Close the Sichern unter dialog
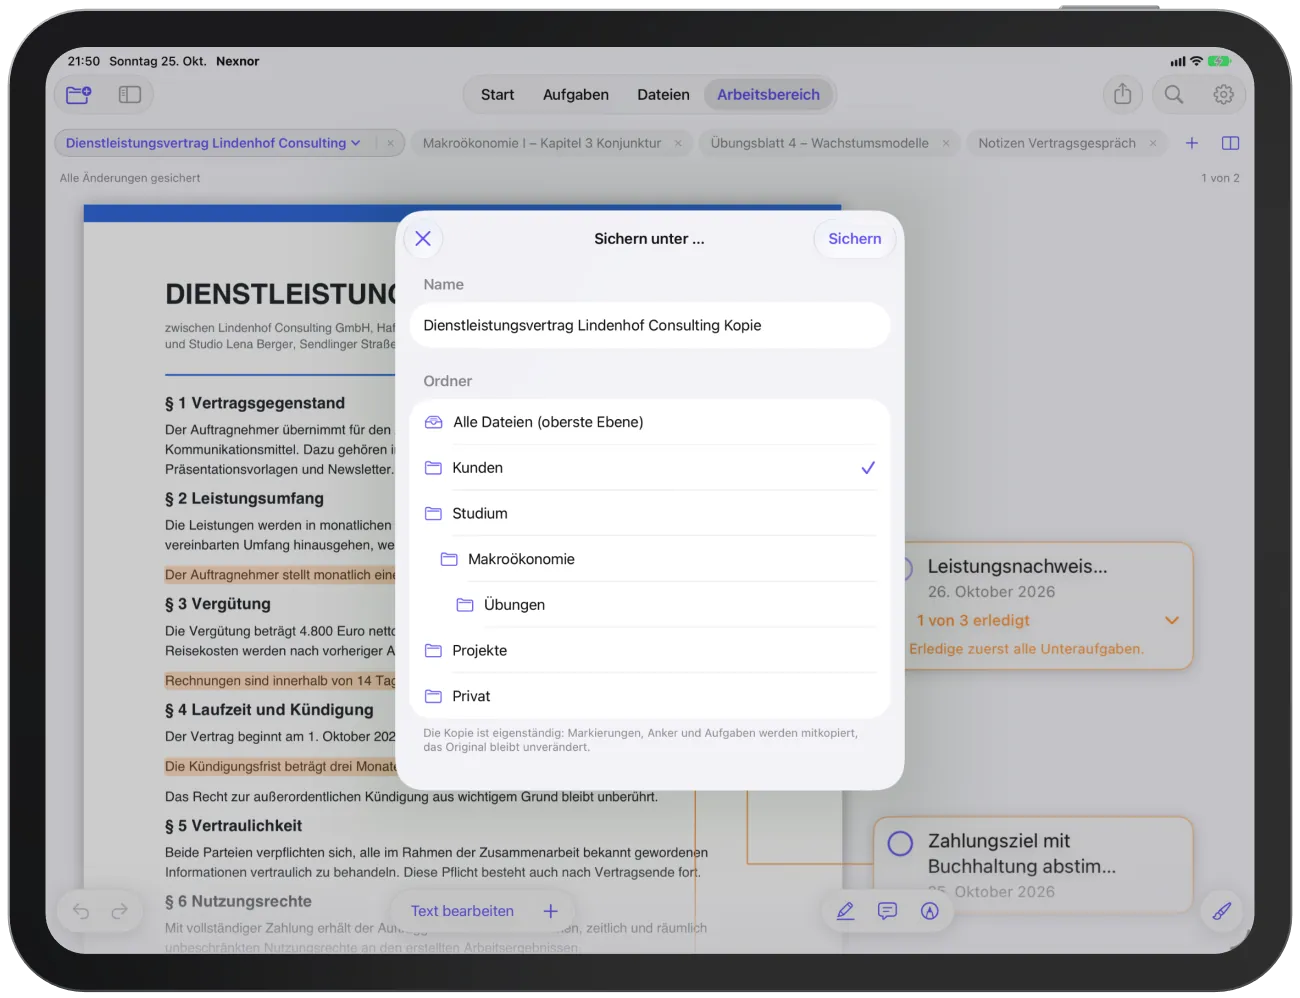Image resolution: width=1300 pixels, height=998 pixels. coord(423,238)
